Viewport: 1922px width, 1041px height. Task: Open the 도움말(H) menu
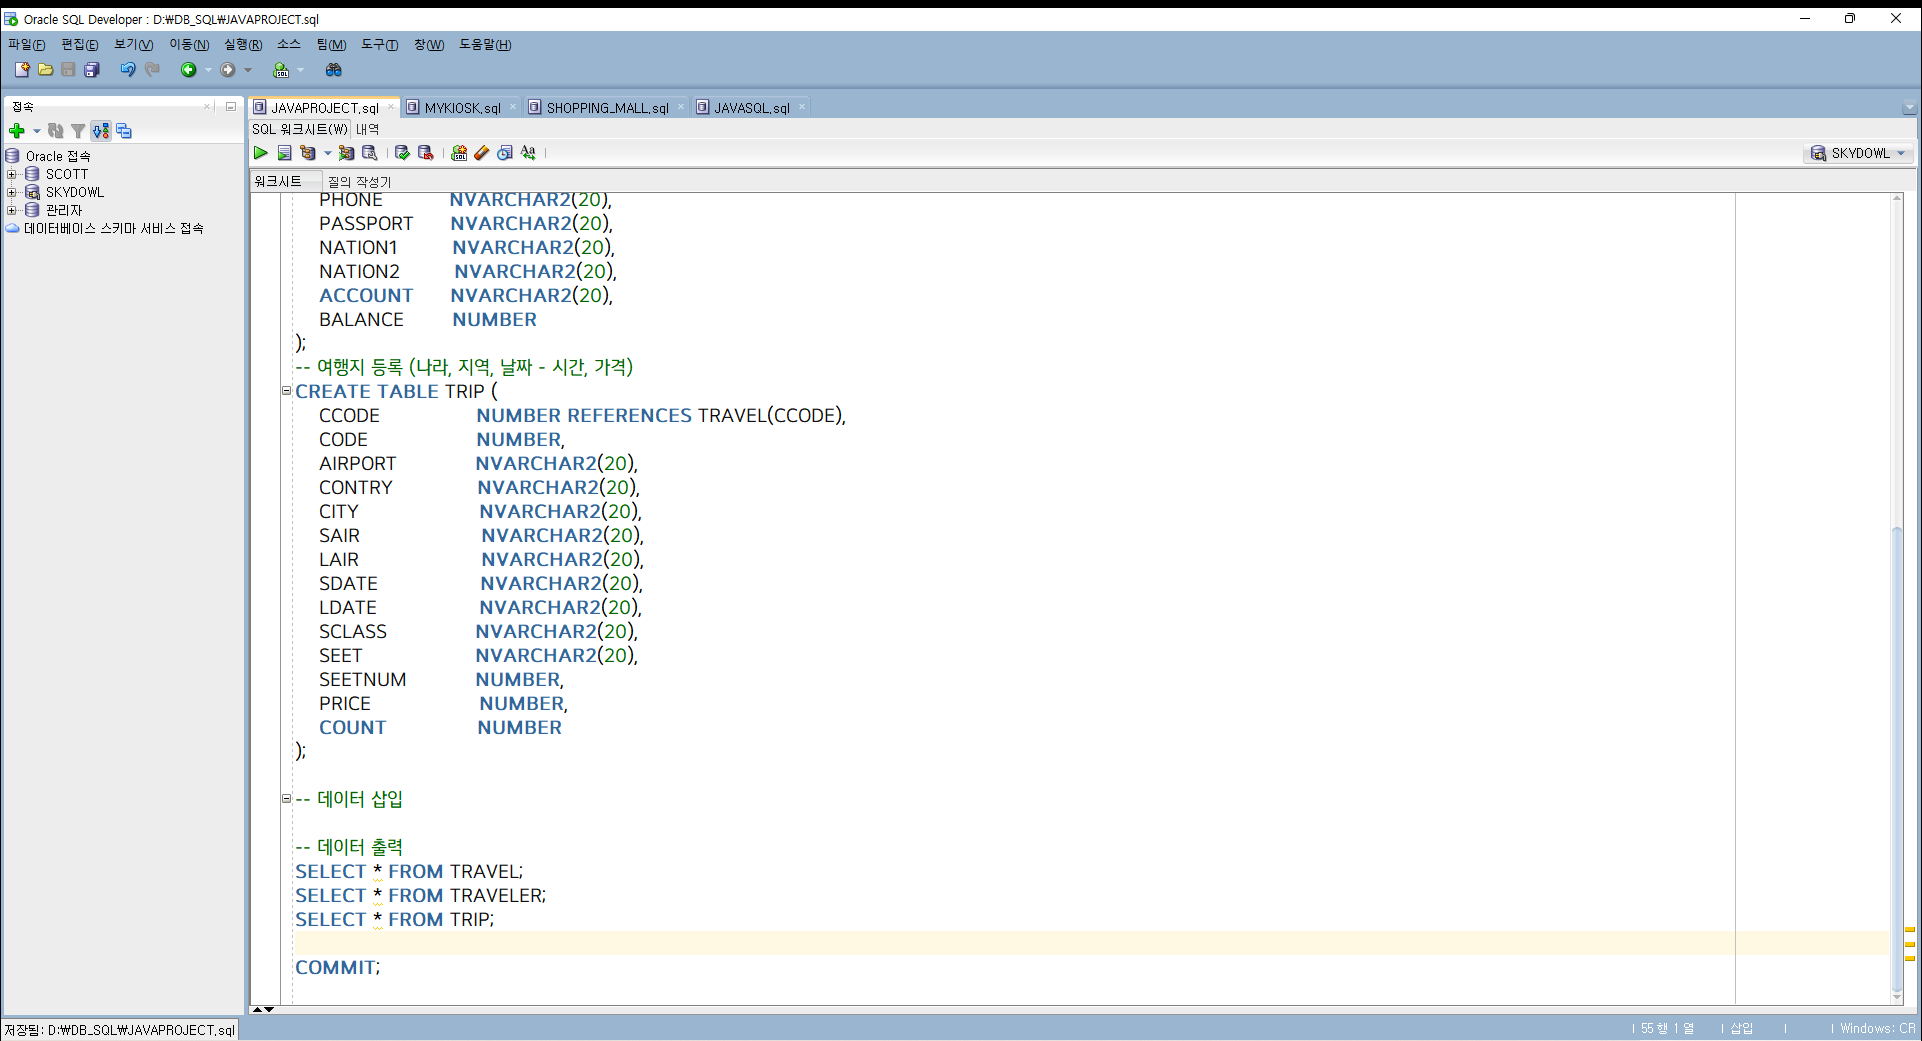485,45
